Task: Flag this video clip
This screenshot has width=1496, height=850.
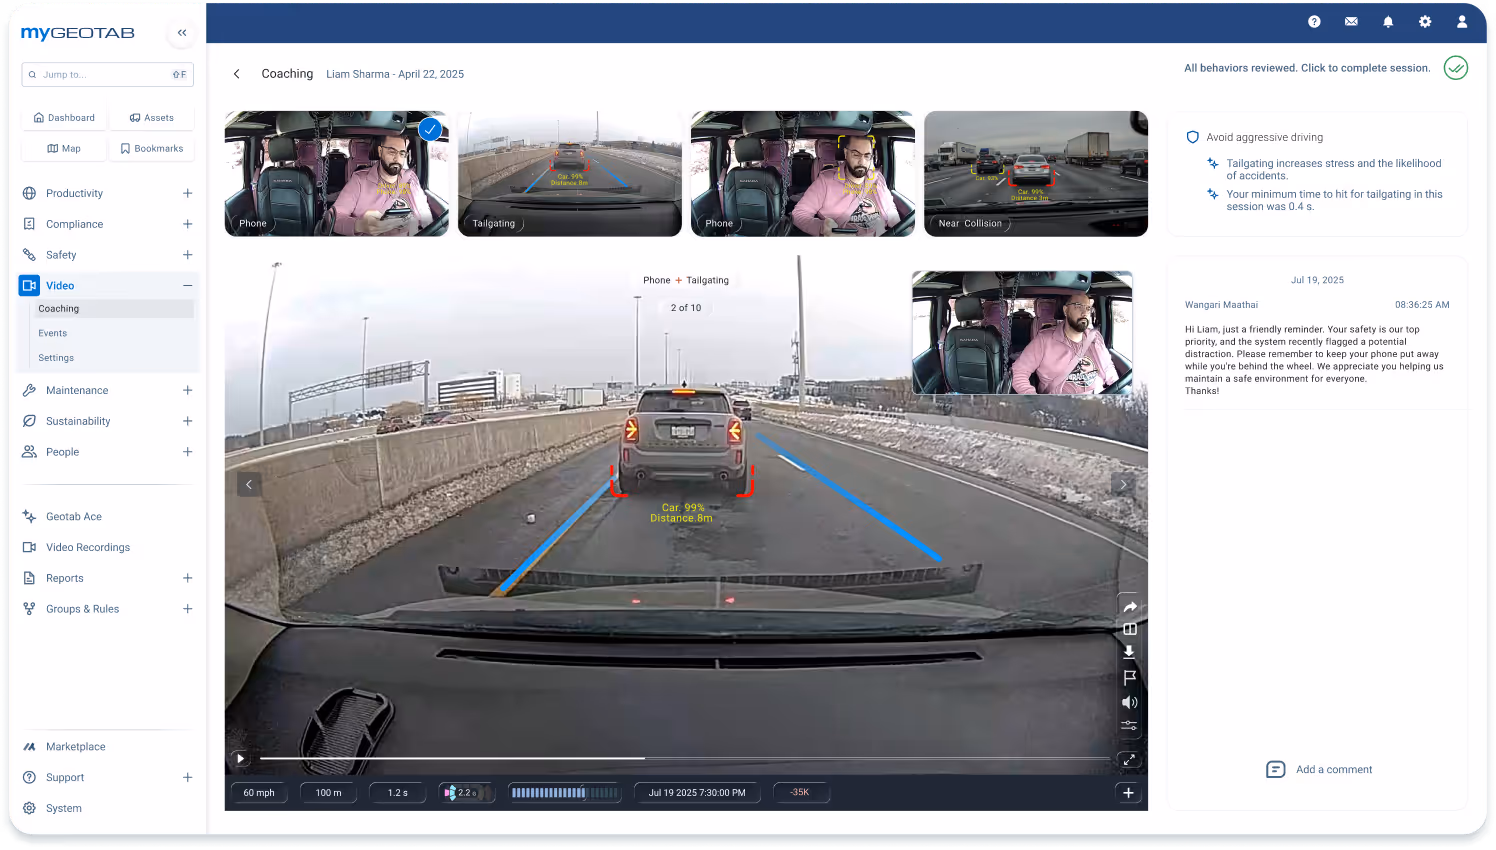Action: coord(1129,678)
